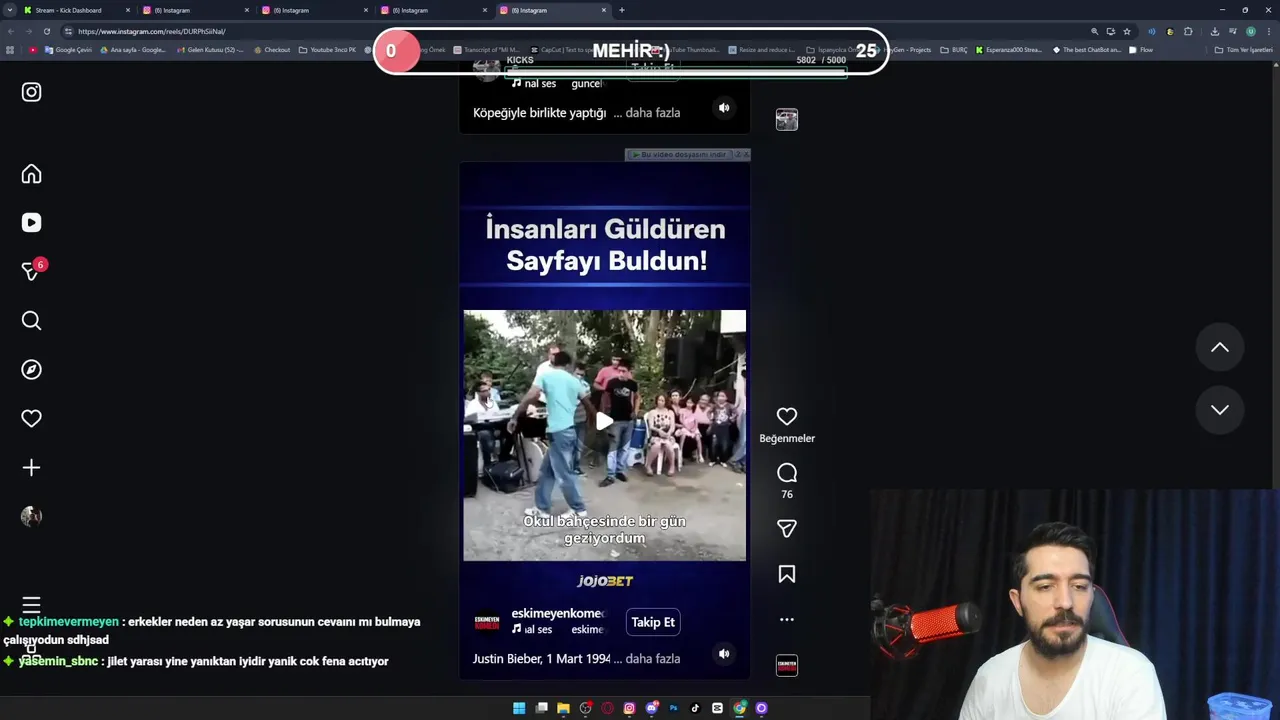Open Opera browser from taskbar
This screenshot has width=1280, height=720.
pos(607,708)
